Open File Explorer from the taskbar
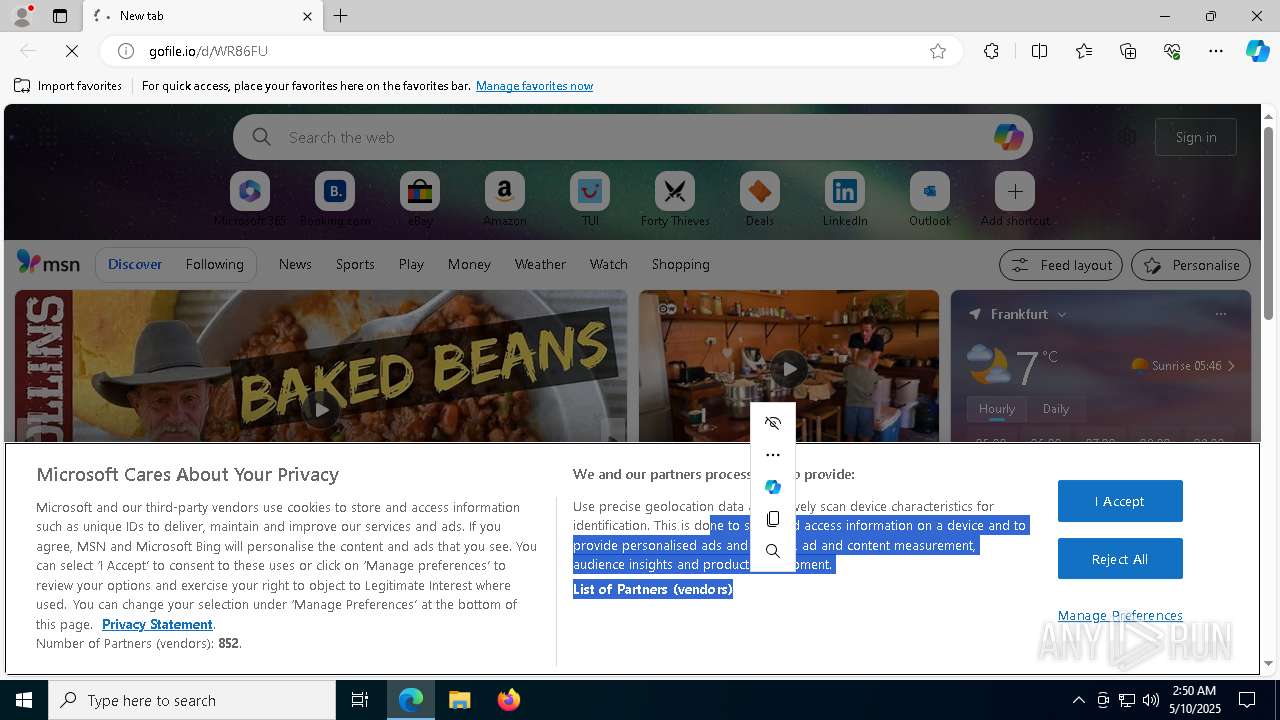The image size is (1280, 720). coord(459,700)
